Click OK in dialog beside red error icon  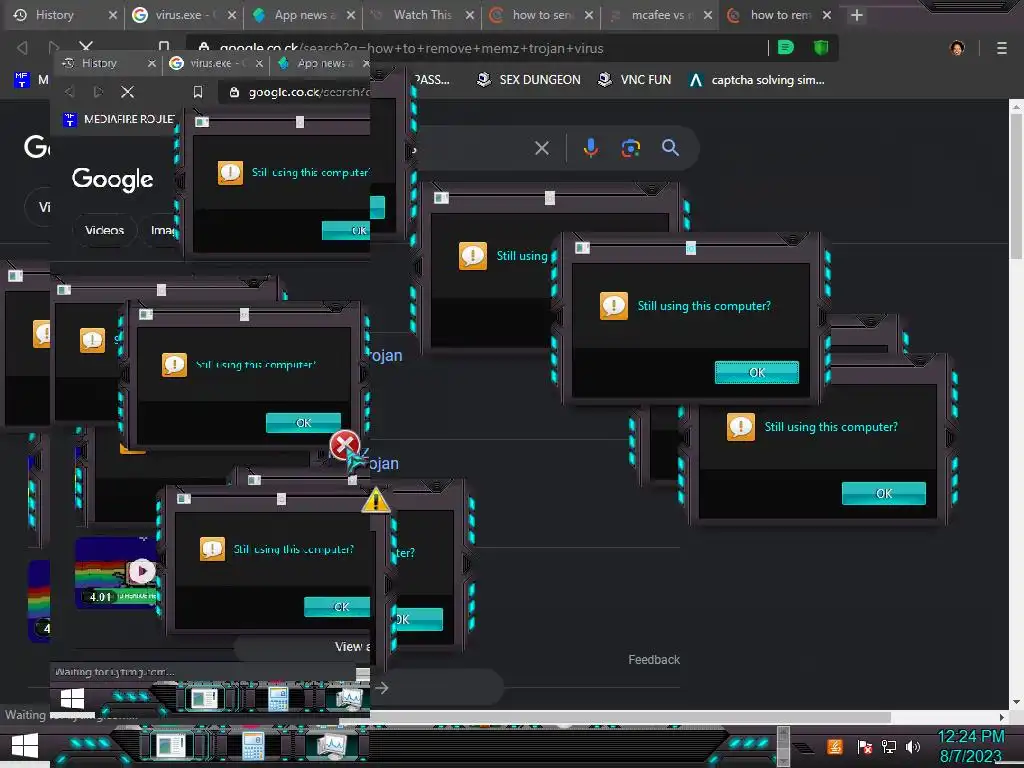[x=303, y=423]
